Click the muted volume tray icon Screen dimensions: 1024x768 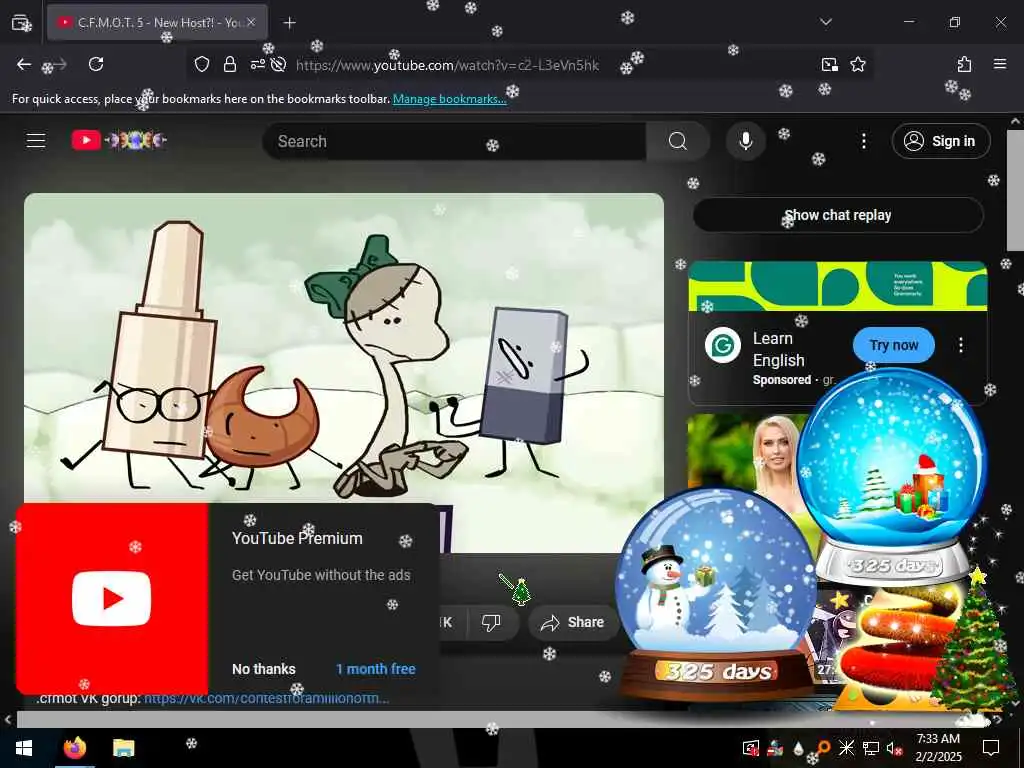coord(895,748)
